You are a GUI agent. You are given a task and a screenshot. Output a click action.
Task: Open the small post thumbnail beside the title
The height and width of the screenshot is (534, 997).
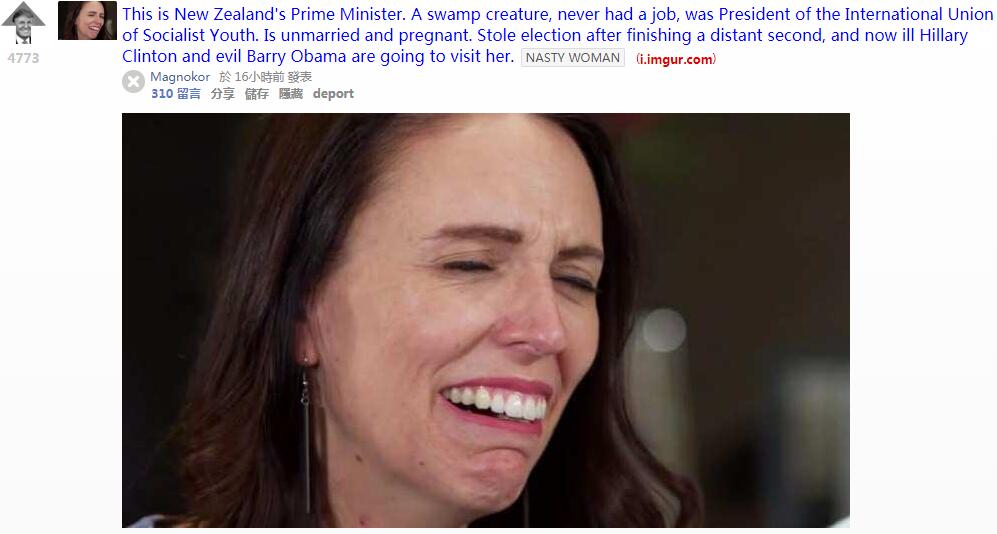pyautogui.click(x=87, y=20)
